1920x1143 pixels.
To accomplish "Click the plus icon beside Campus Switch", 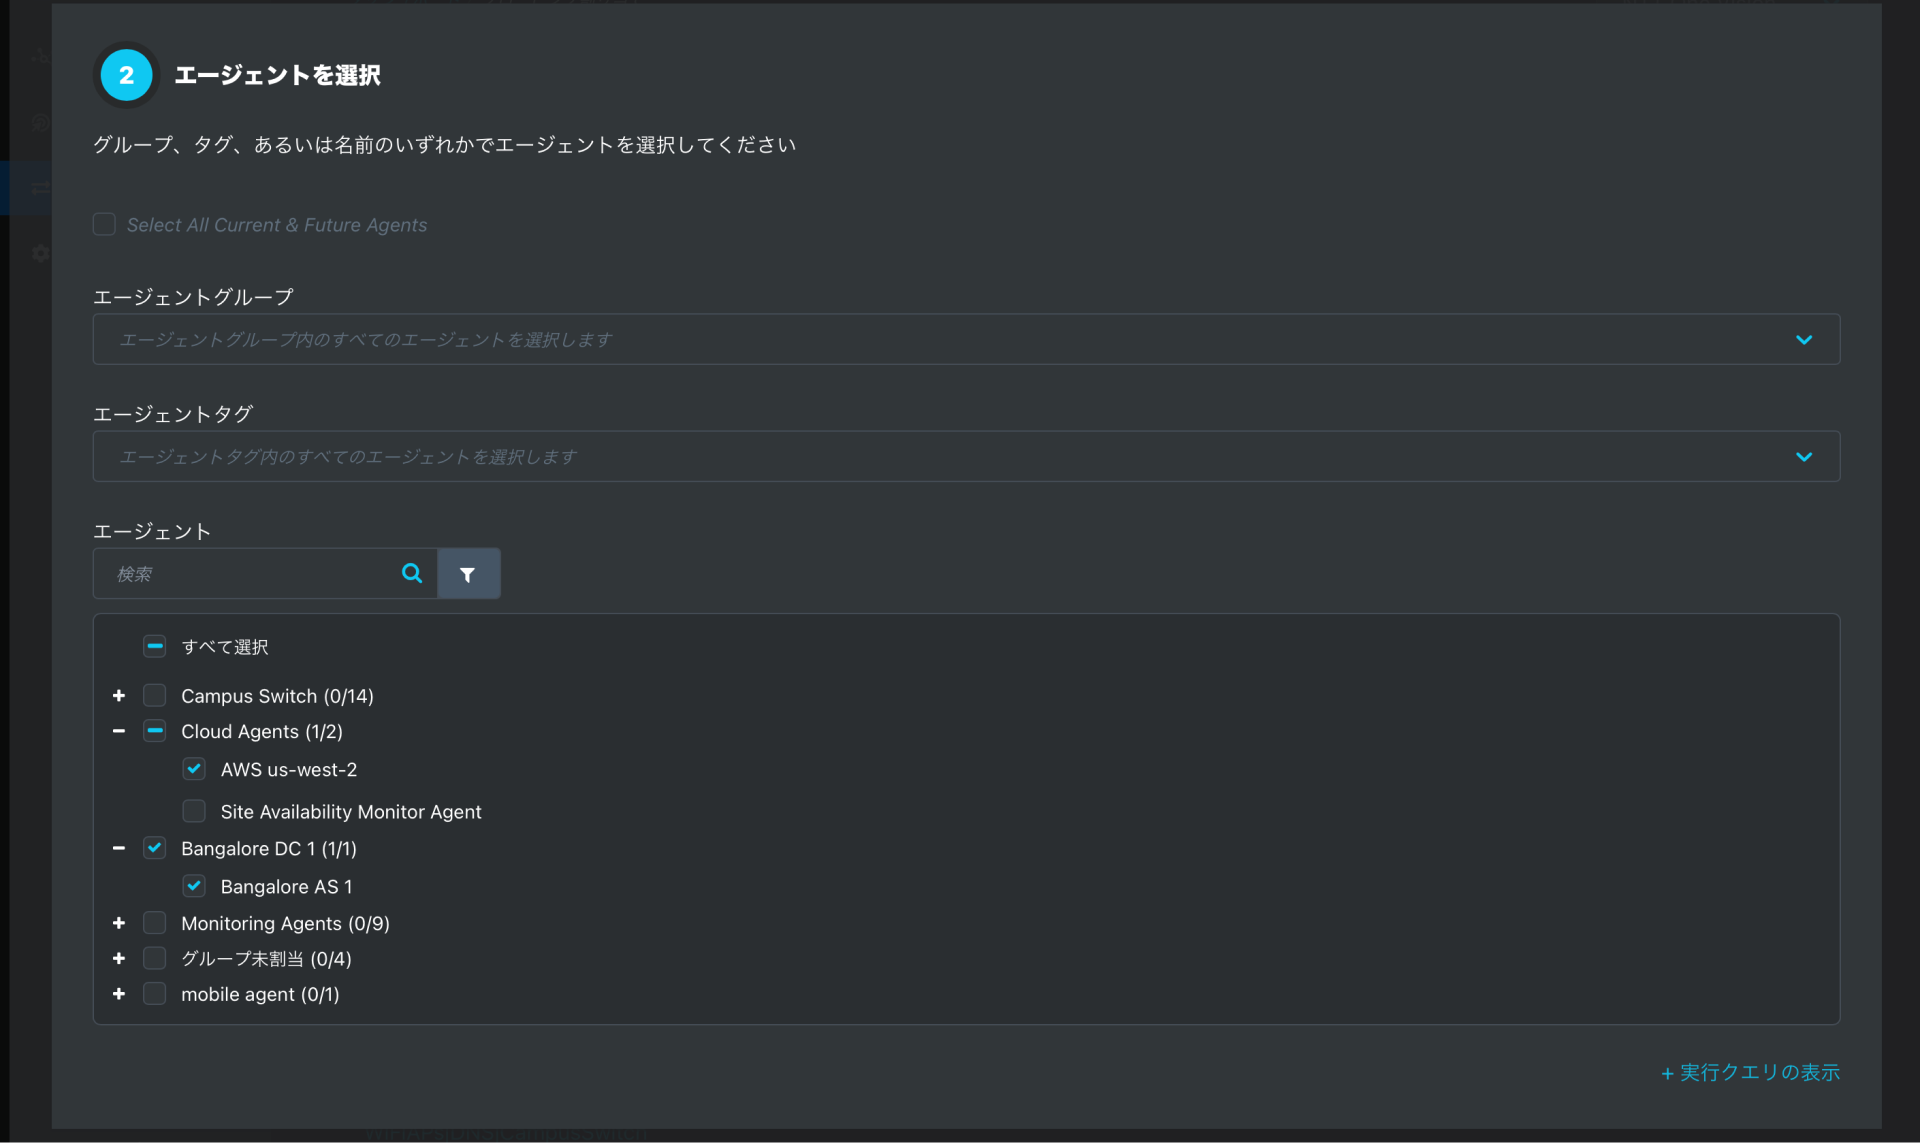I will tap(119, 696).
